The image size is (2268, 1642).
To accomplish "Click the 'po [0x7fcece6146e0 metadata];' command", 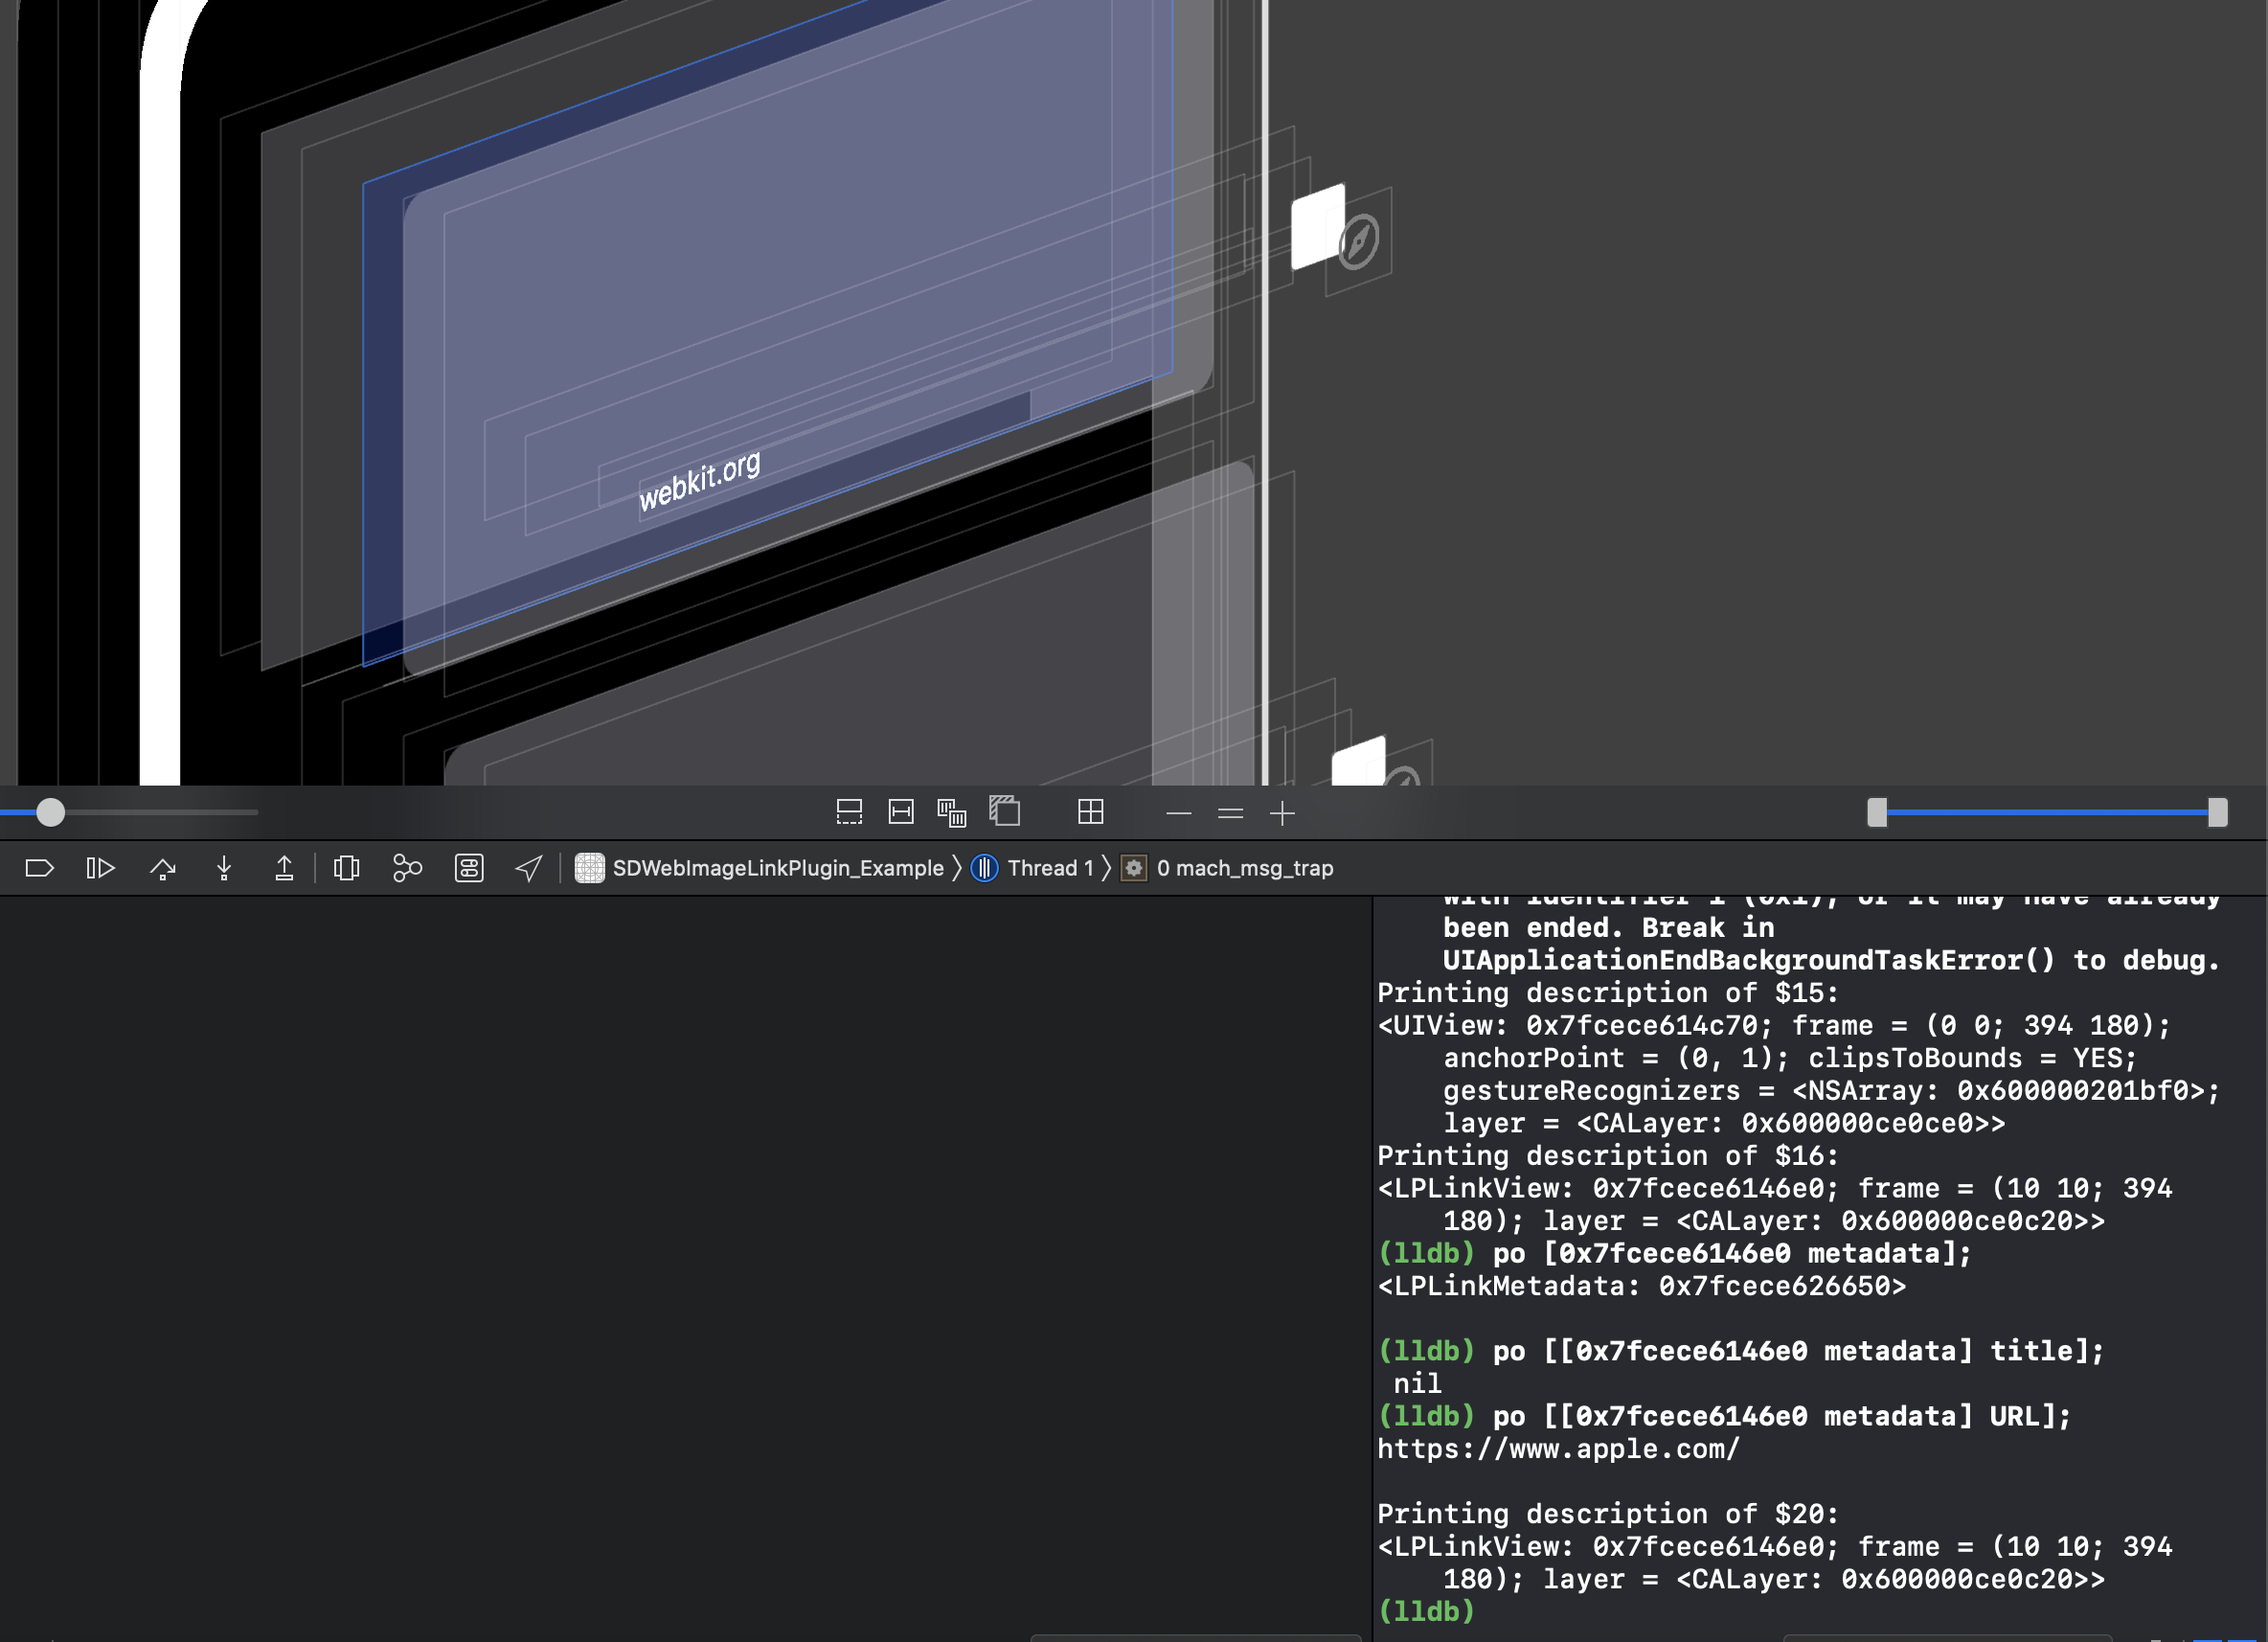I will [x=1732, y=1254].
